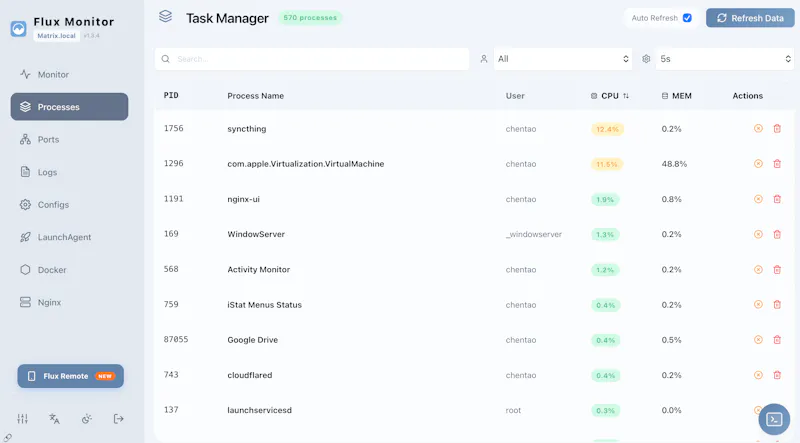Terminate WindowServer with the orange icon

pyautogui.click(x=758, y=234)
